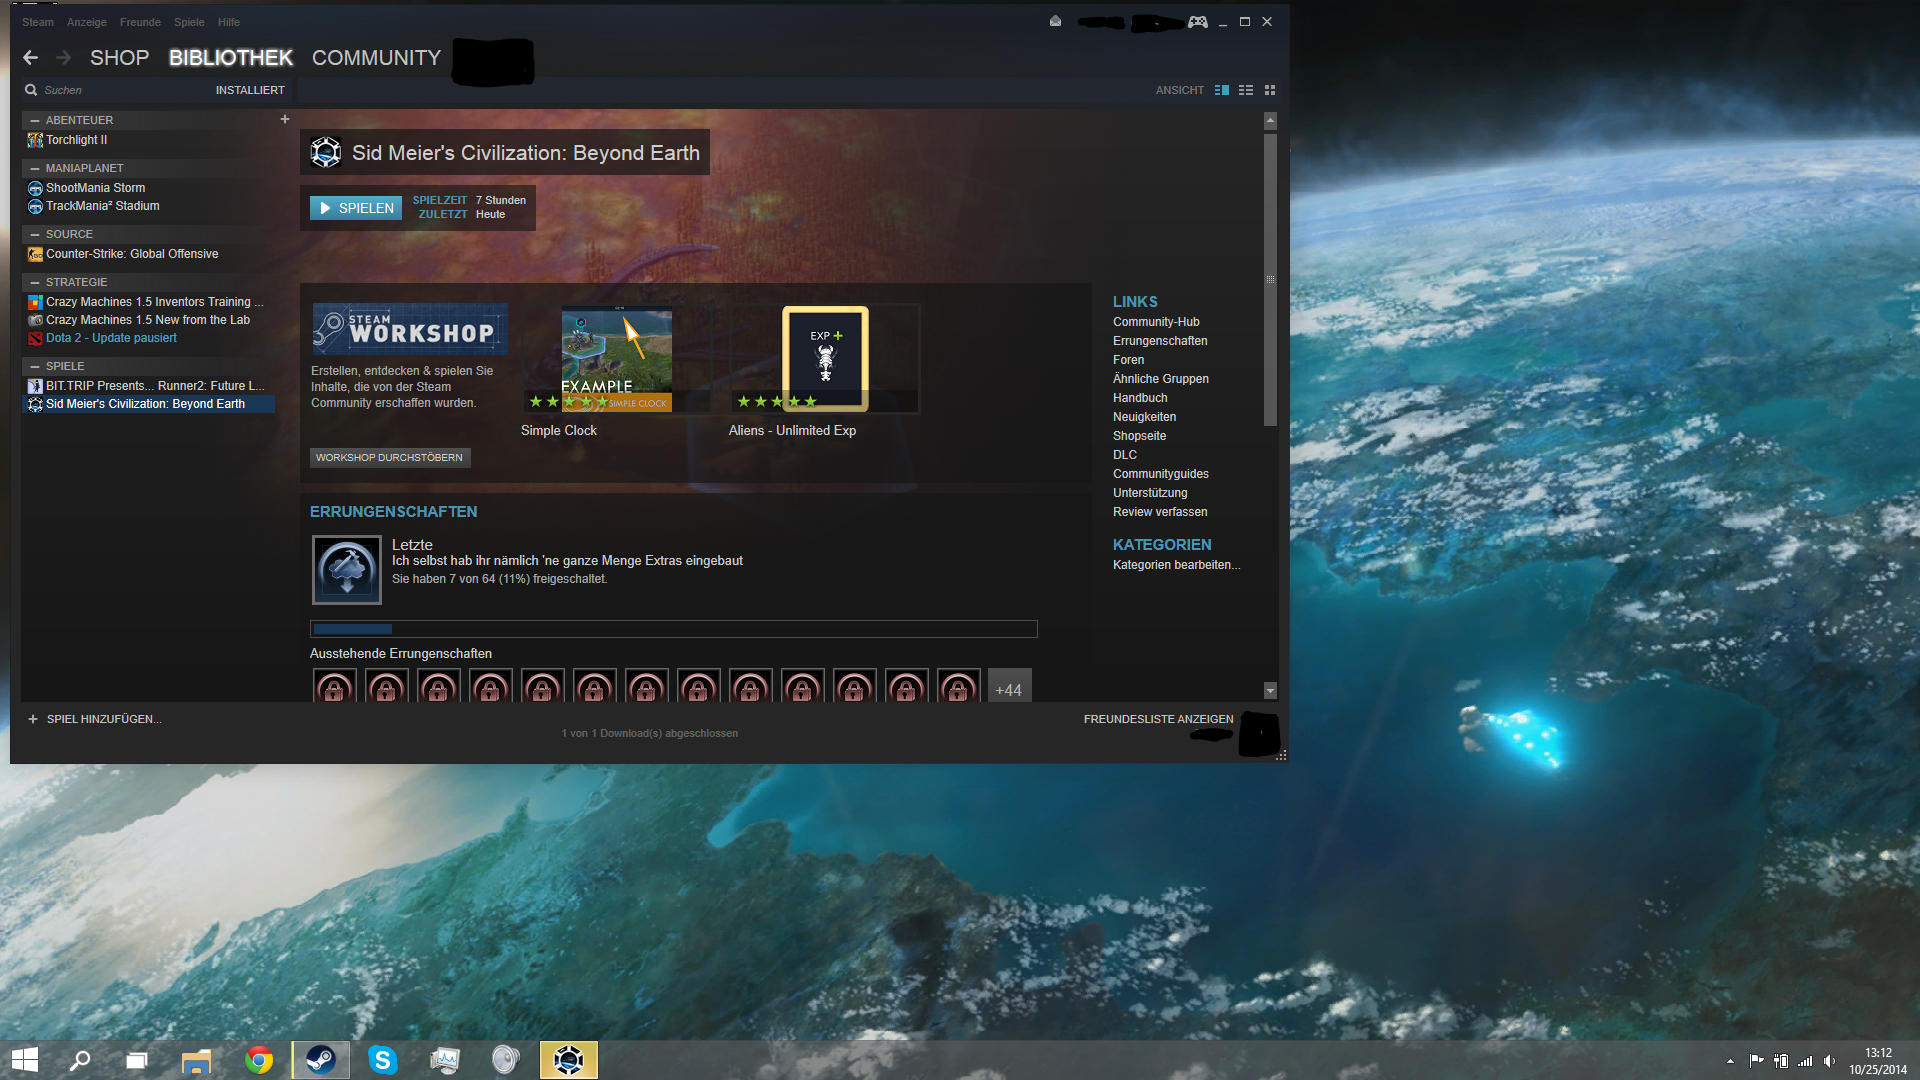Click Kategorien bearbeiten link

pos(1176,565)
